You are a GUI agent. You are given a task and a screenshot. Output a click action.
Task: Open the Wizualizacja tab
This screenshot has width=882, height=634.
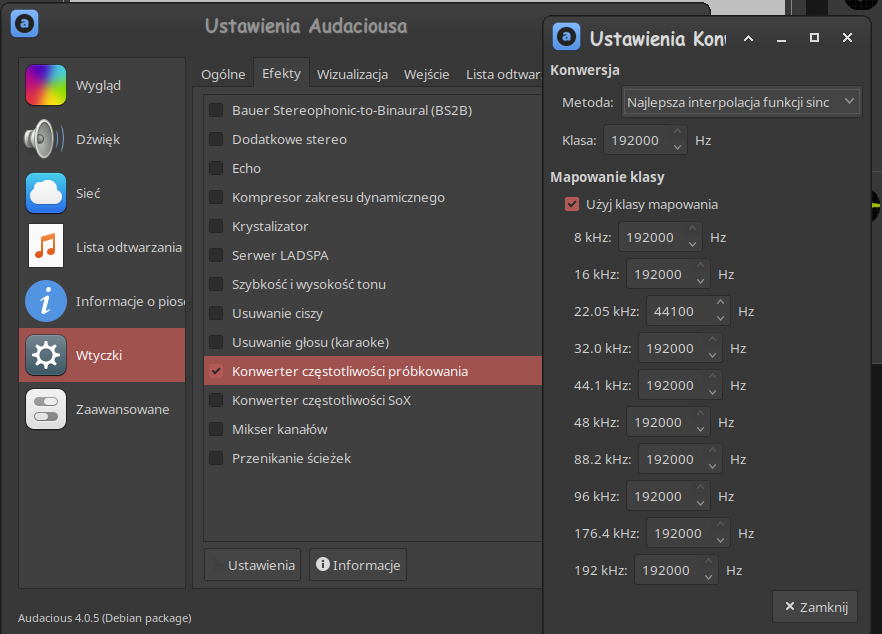click(352, 74)
